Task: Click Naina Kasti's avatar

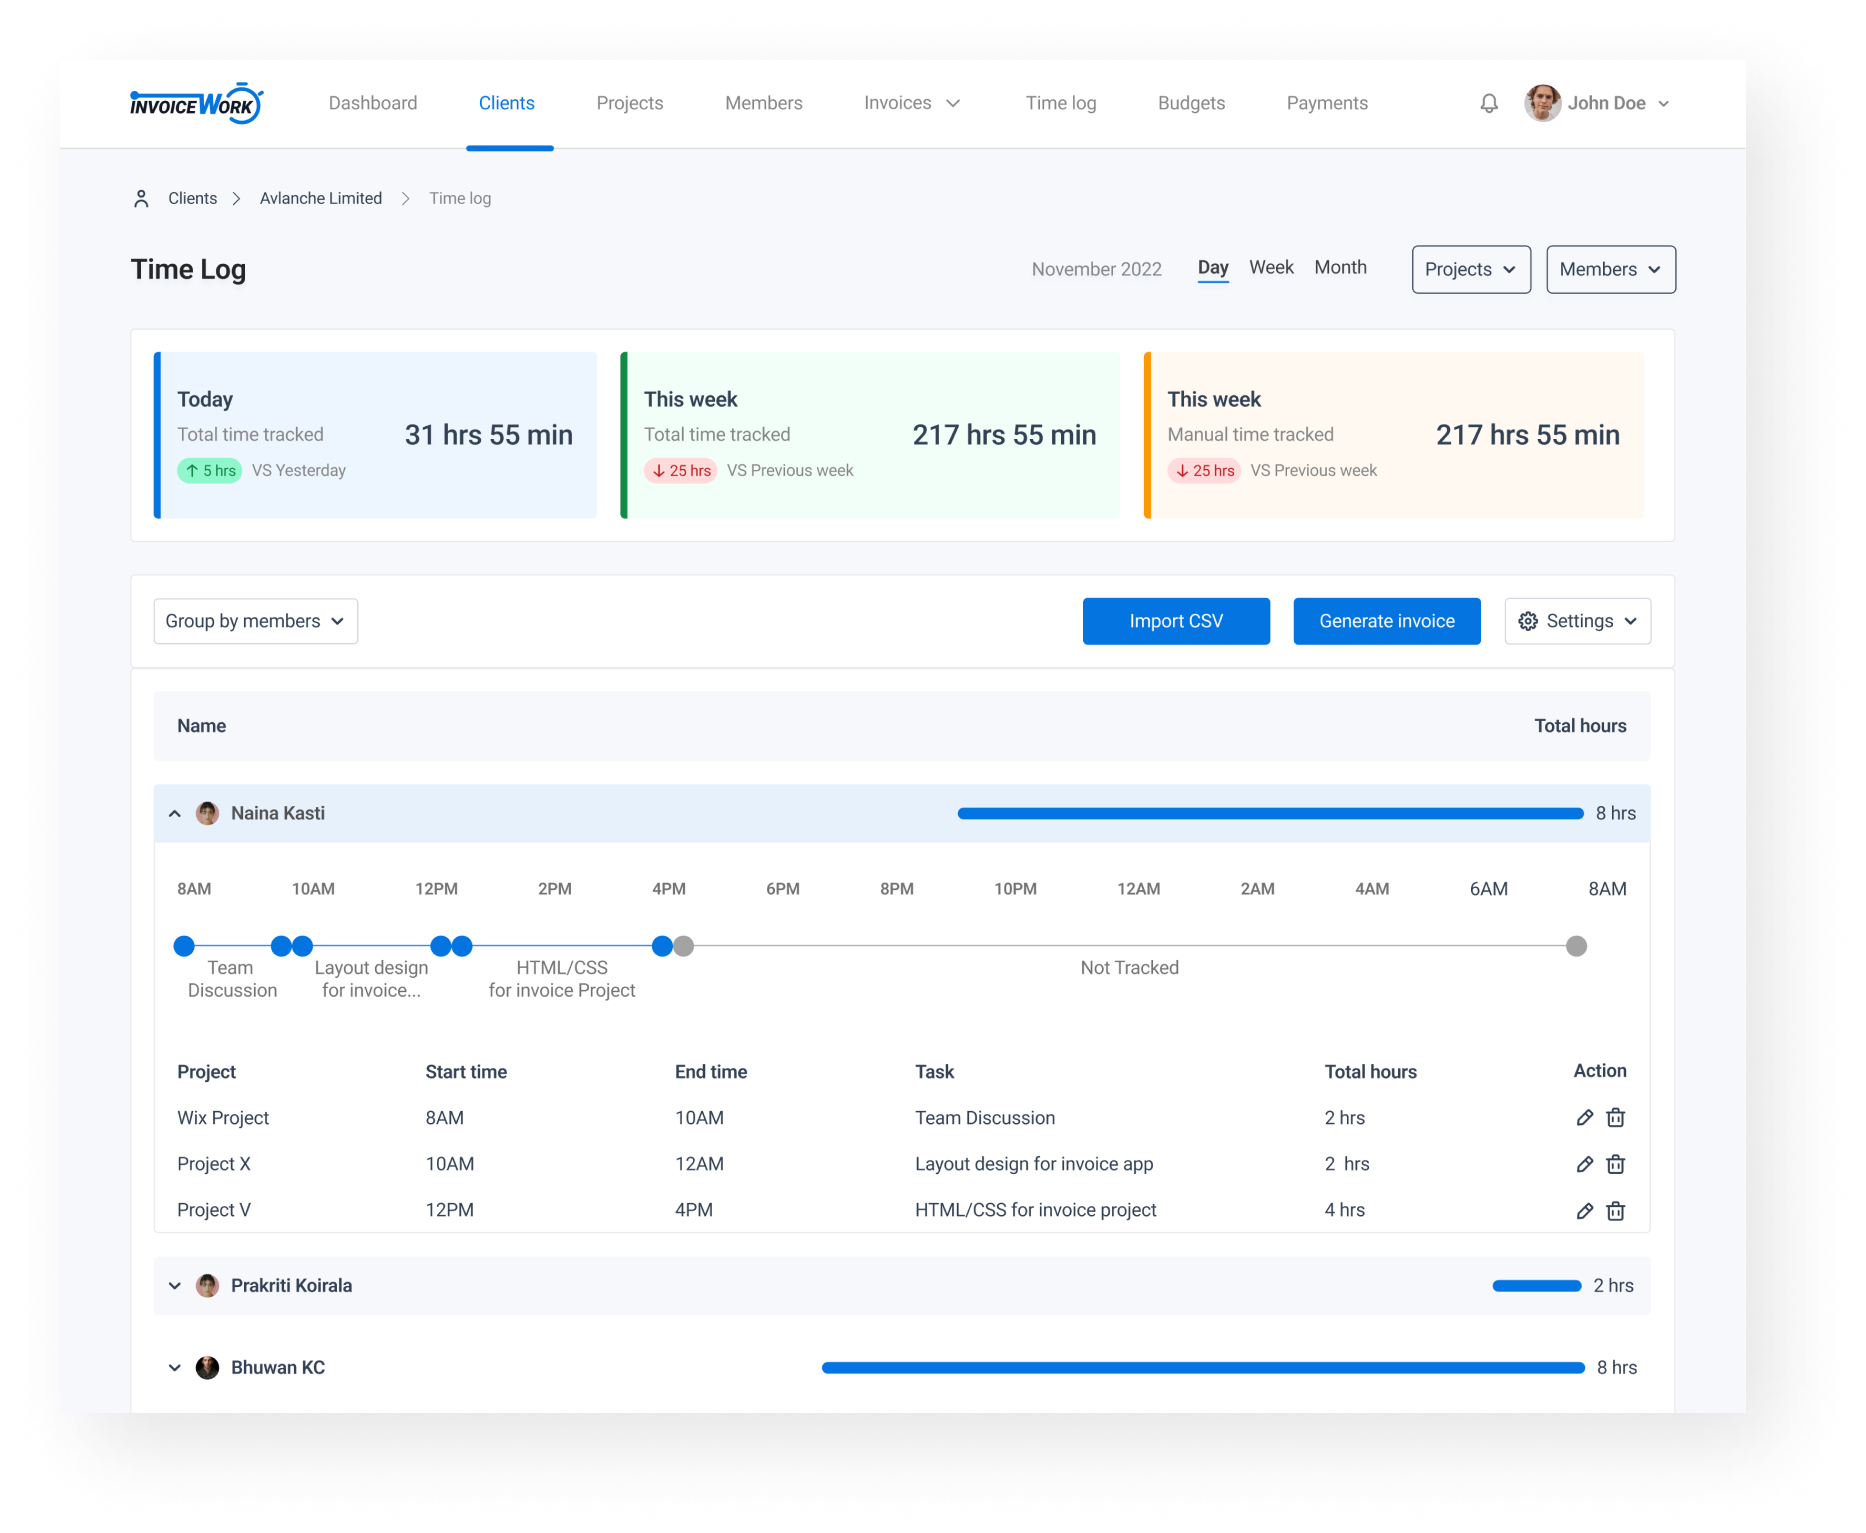Action: (x=207, y=813)
